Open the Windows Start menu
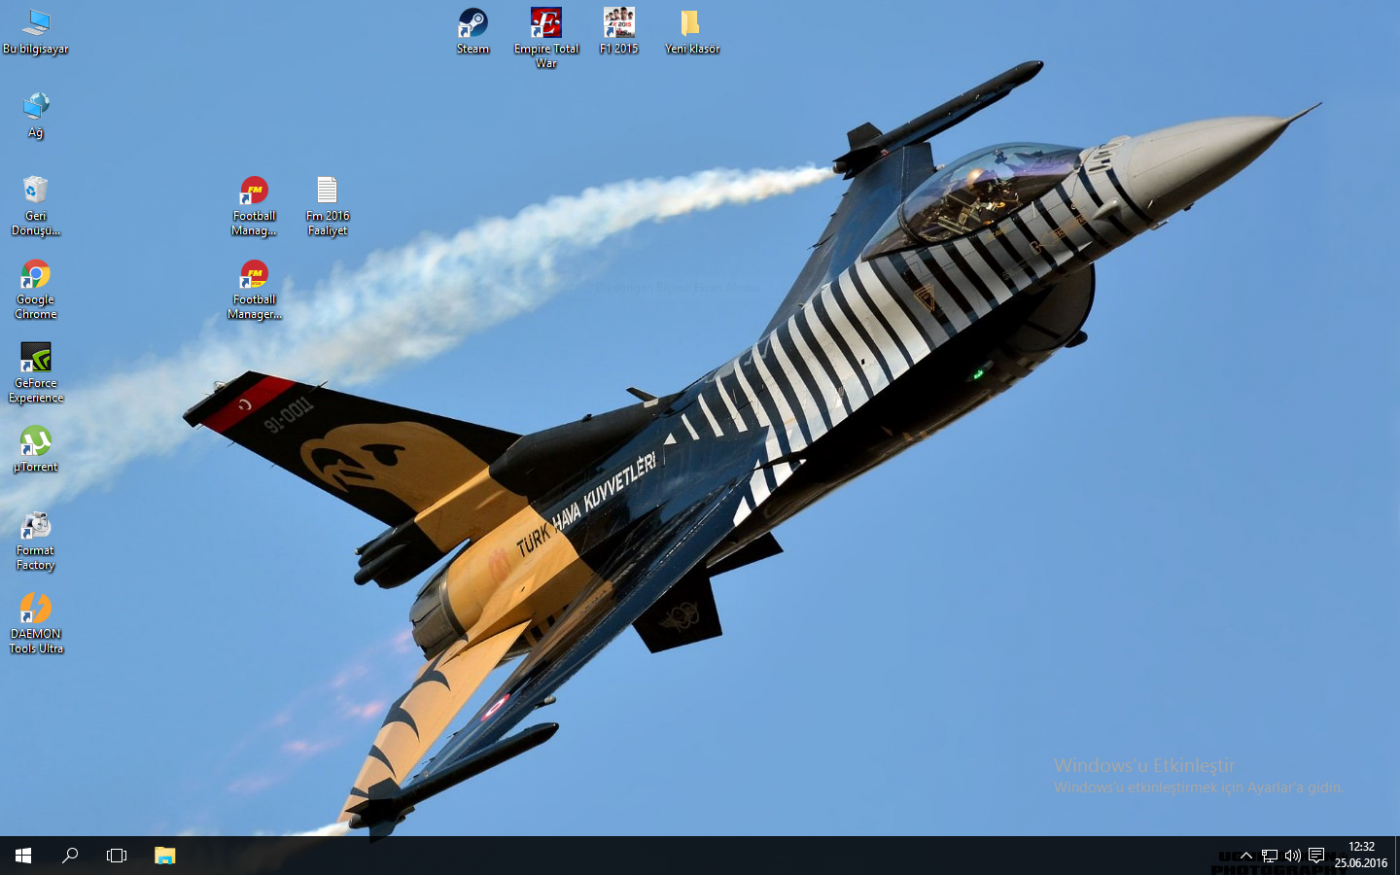 pyautogui.click(x=23, y=856)
